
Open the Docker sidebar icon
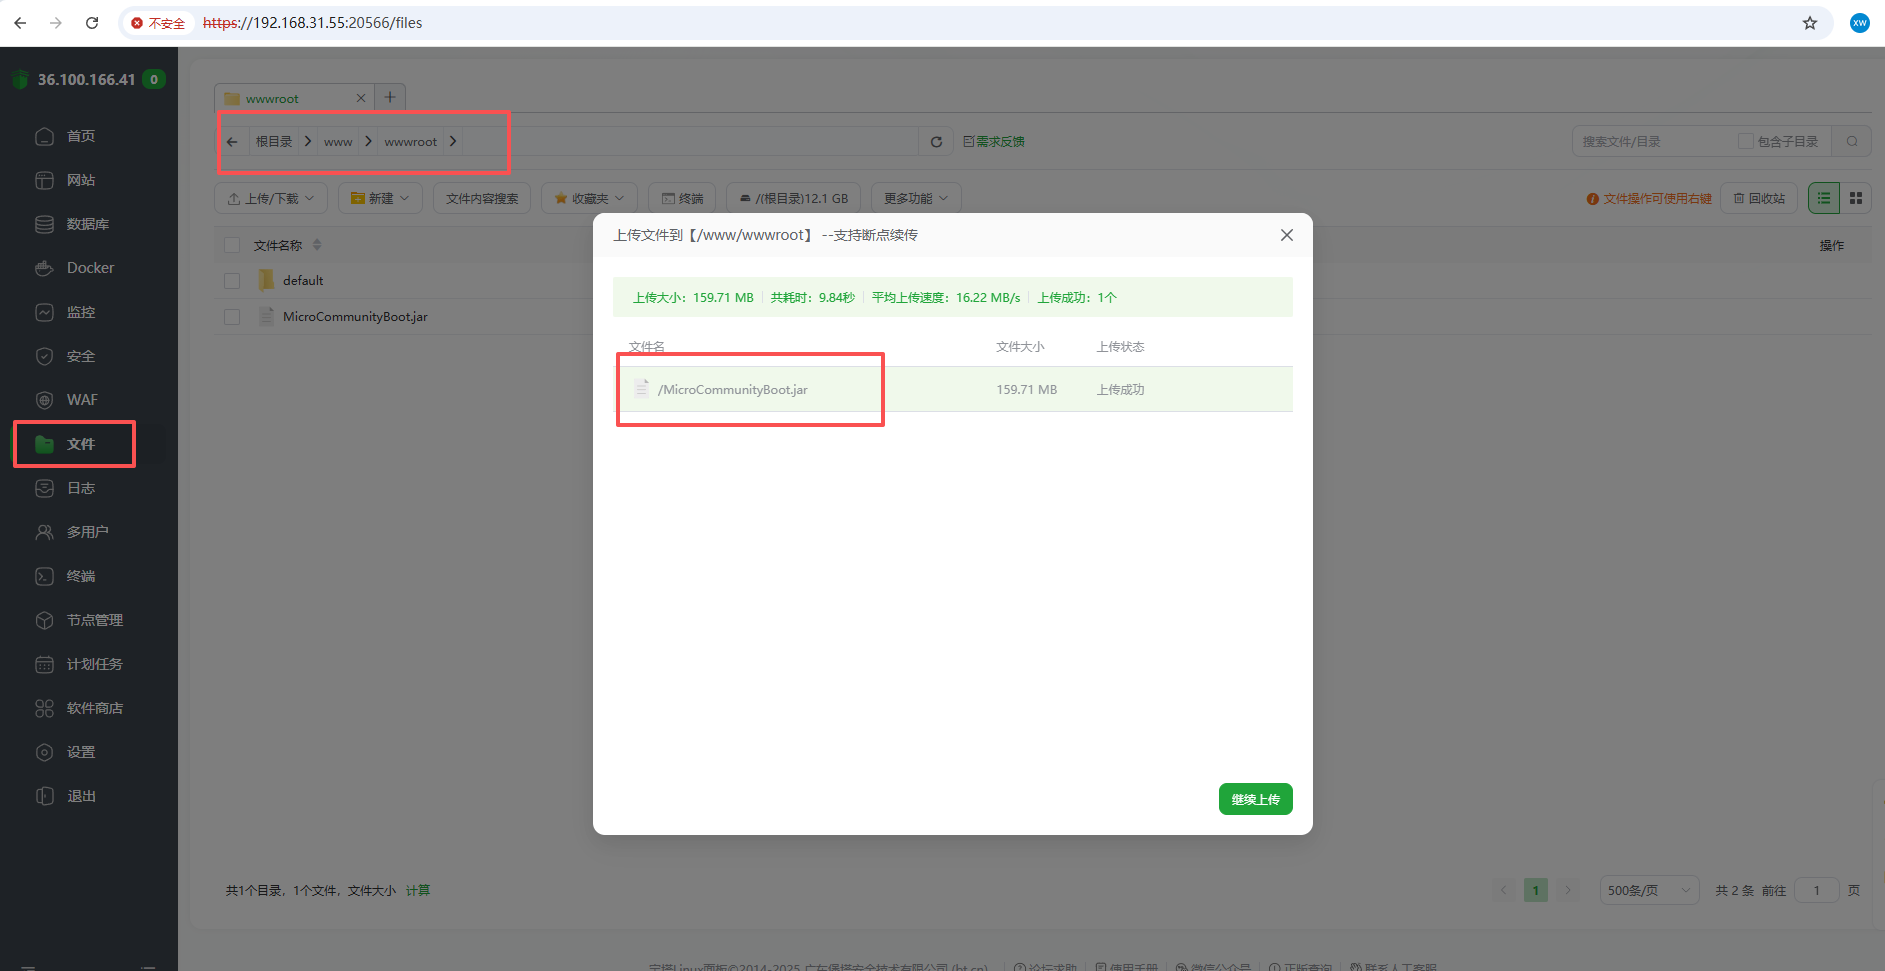(x=45, y=268)
